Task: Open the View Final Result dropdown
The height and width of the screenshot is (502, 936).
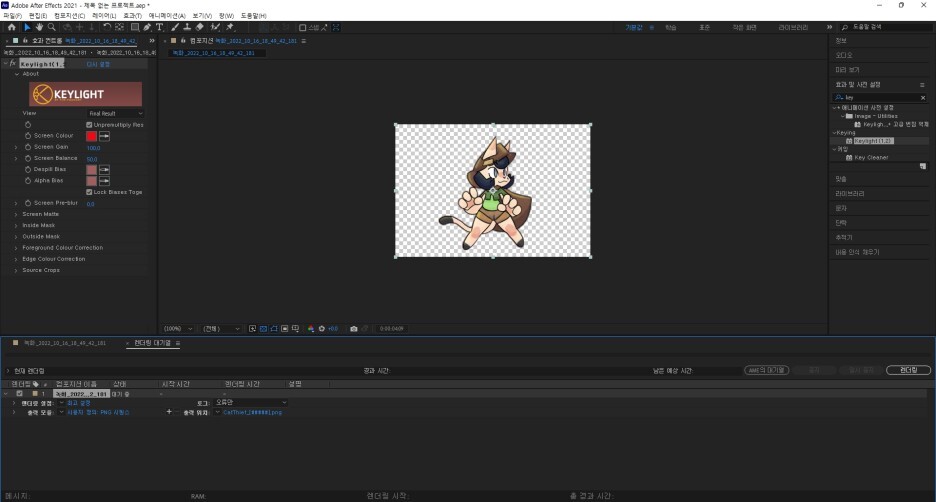Action: pos(116,113)
